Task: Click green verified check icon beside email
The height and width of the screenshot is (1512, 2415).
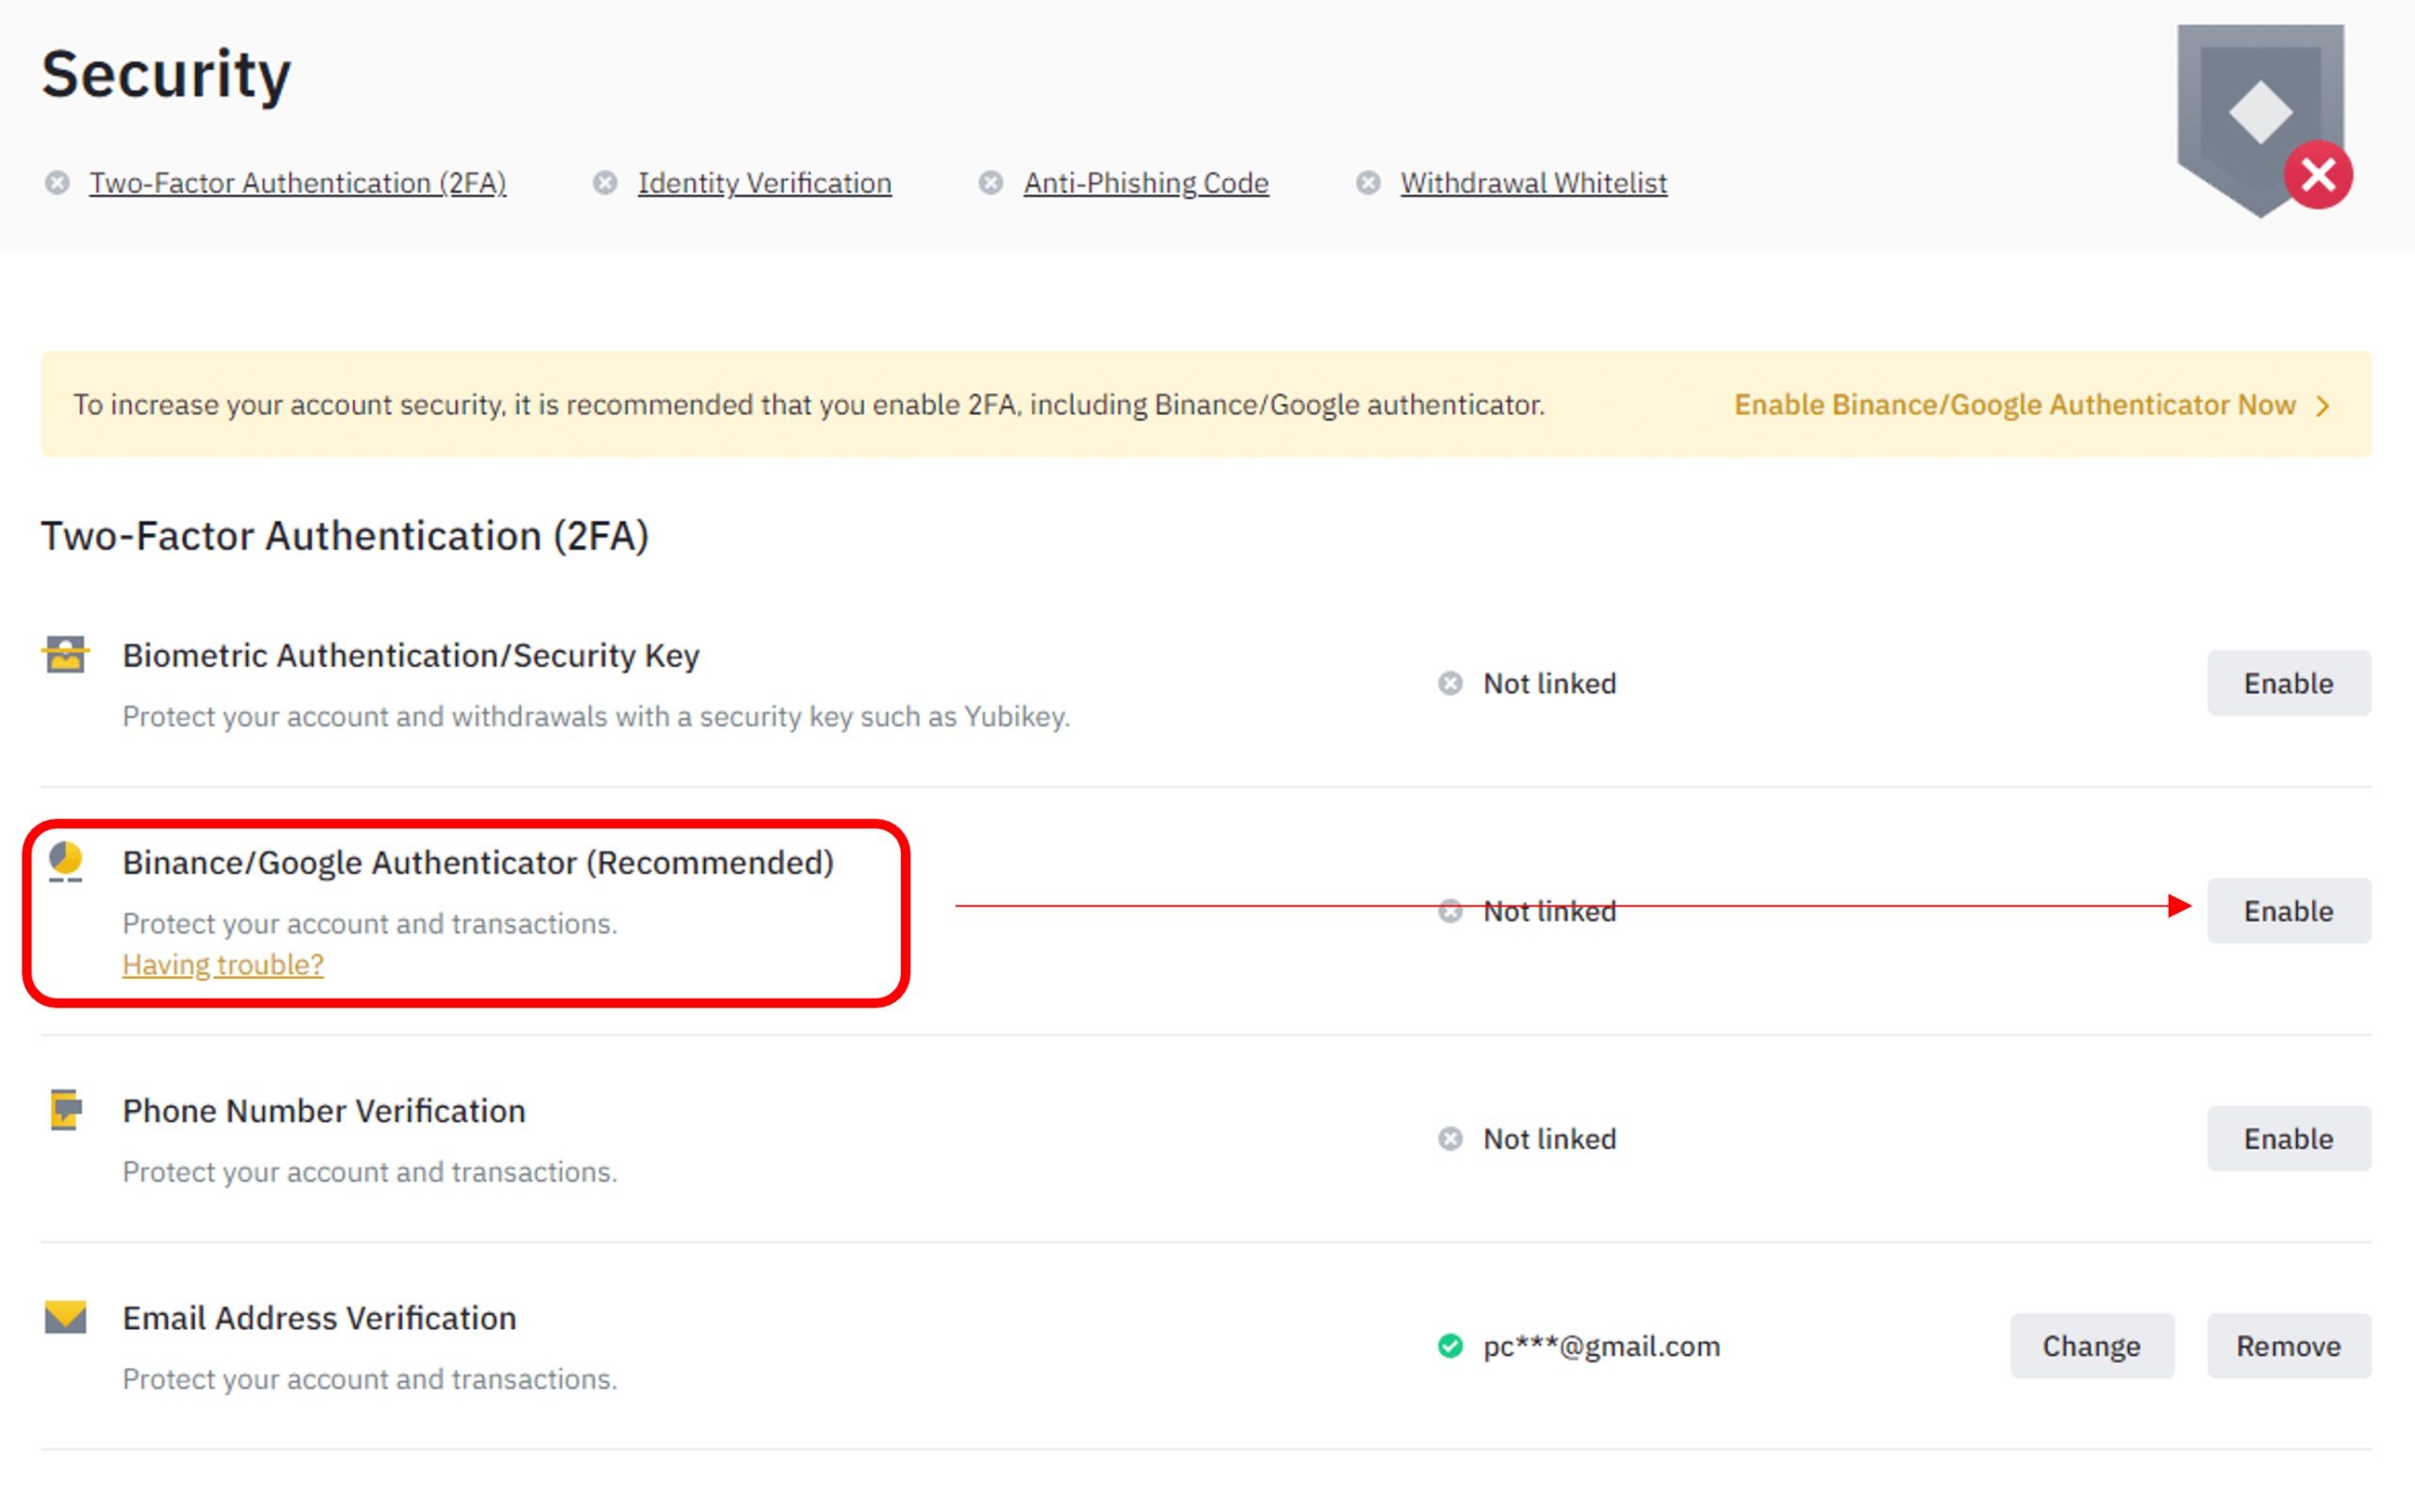Action: point(1450,1346)
